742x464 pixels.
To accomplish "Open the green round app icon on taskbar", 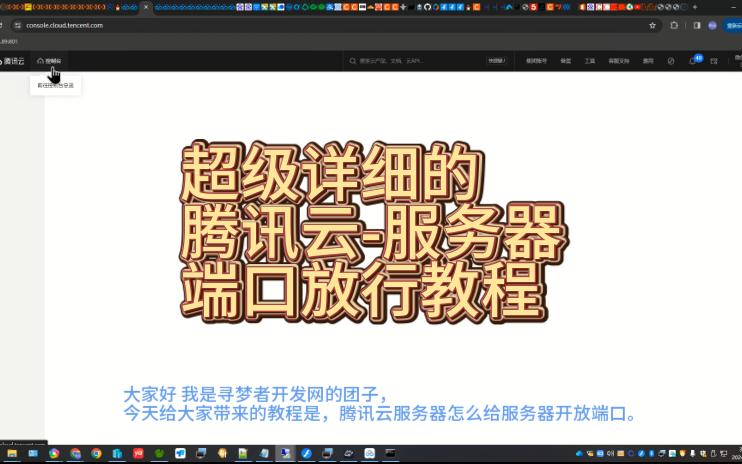I will point(159,454).
